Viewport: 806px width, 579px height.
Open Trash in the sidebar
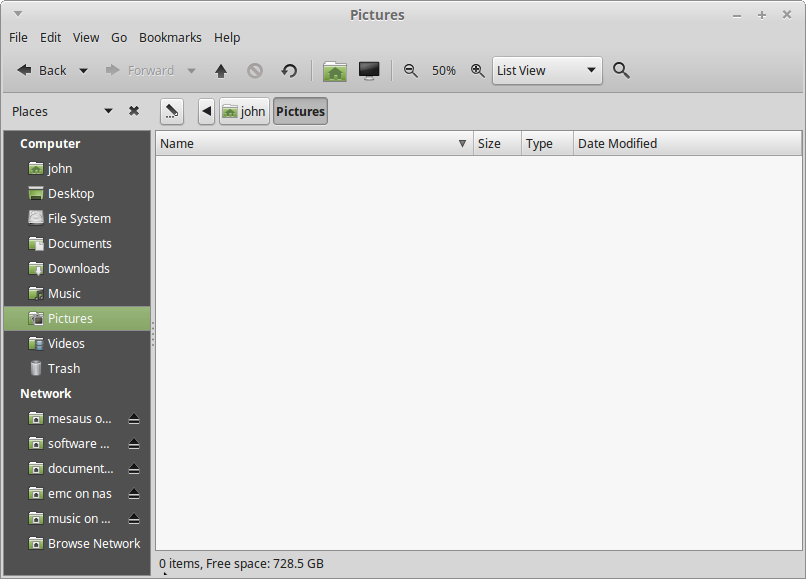tap(77, 369)
